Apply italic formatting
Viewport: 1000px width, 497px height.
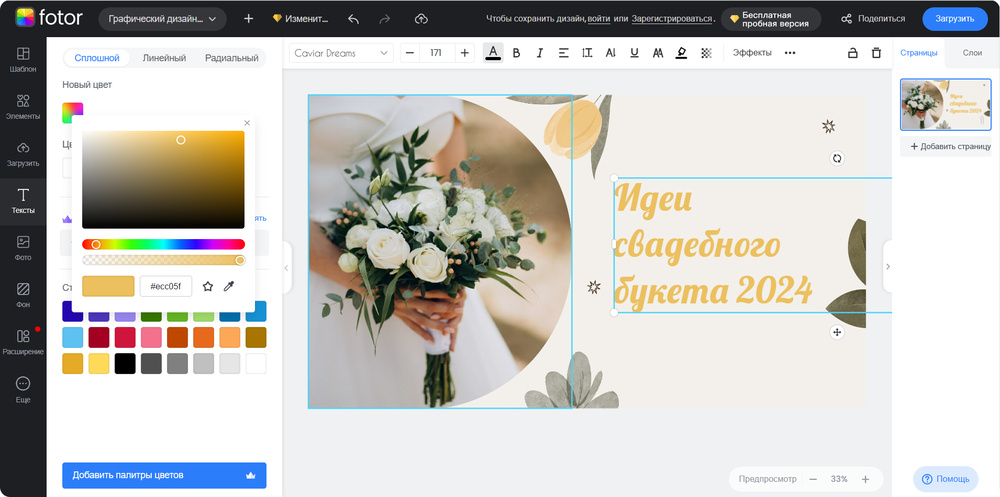[x=540, y=53]
